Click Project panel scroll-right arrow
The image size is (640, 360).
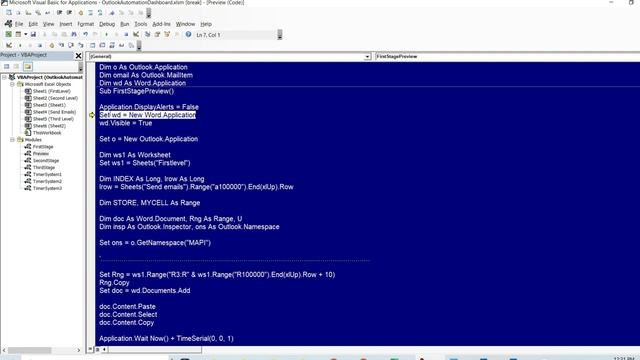pos(79,350)
